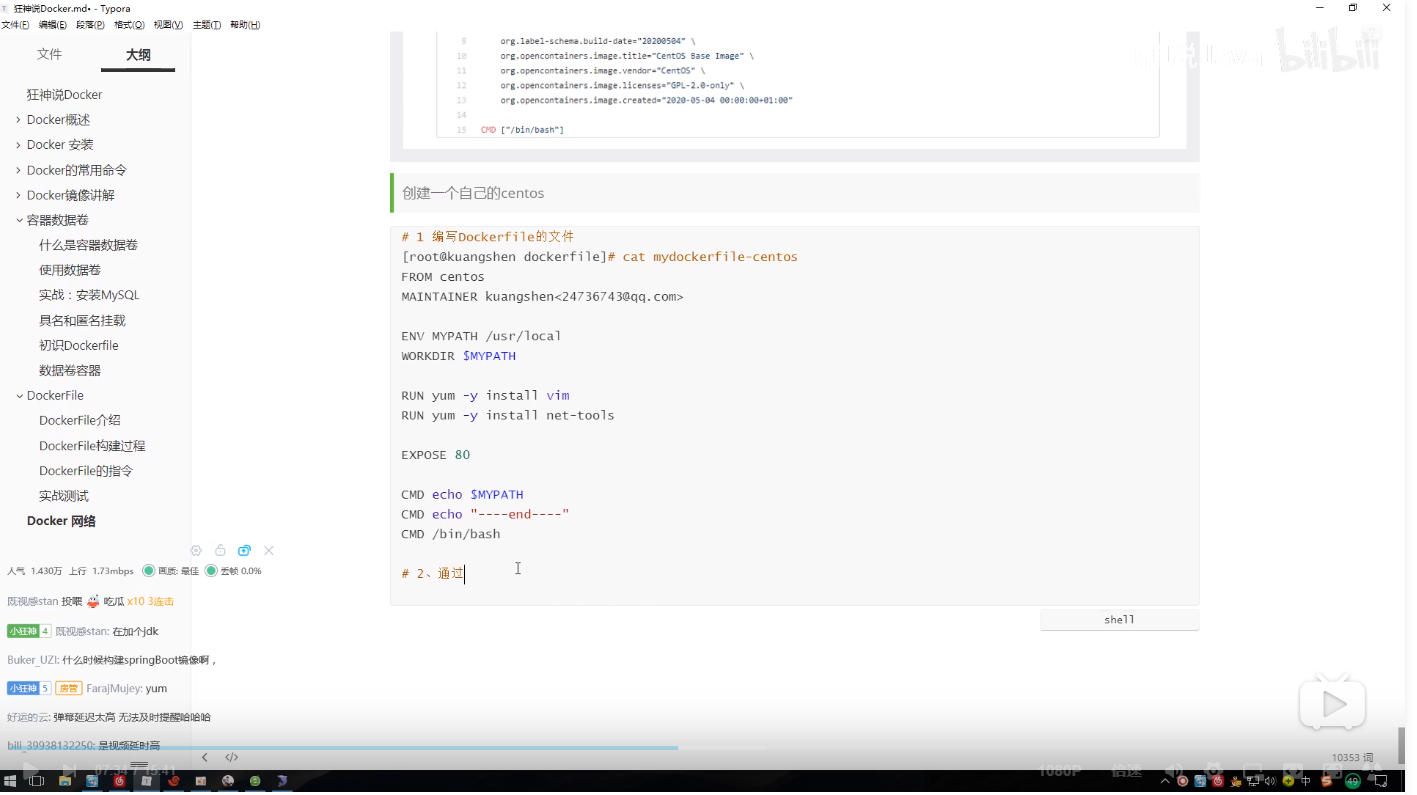The height and width of the screenshot is (795, 1417).
Task: Go to DockerFile构建过程 heading
Action: point(92,446)
